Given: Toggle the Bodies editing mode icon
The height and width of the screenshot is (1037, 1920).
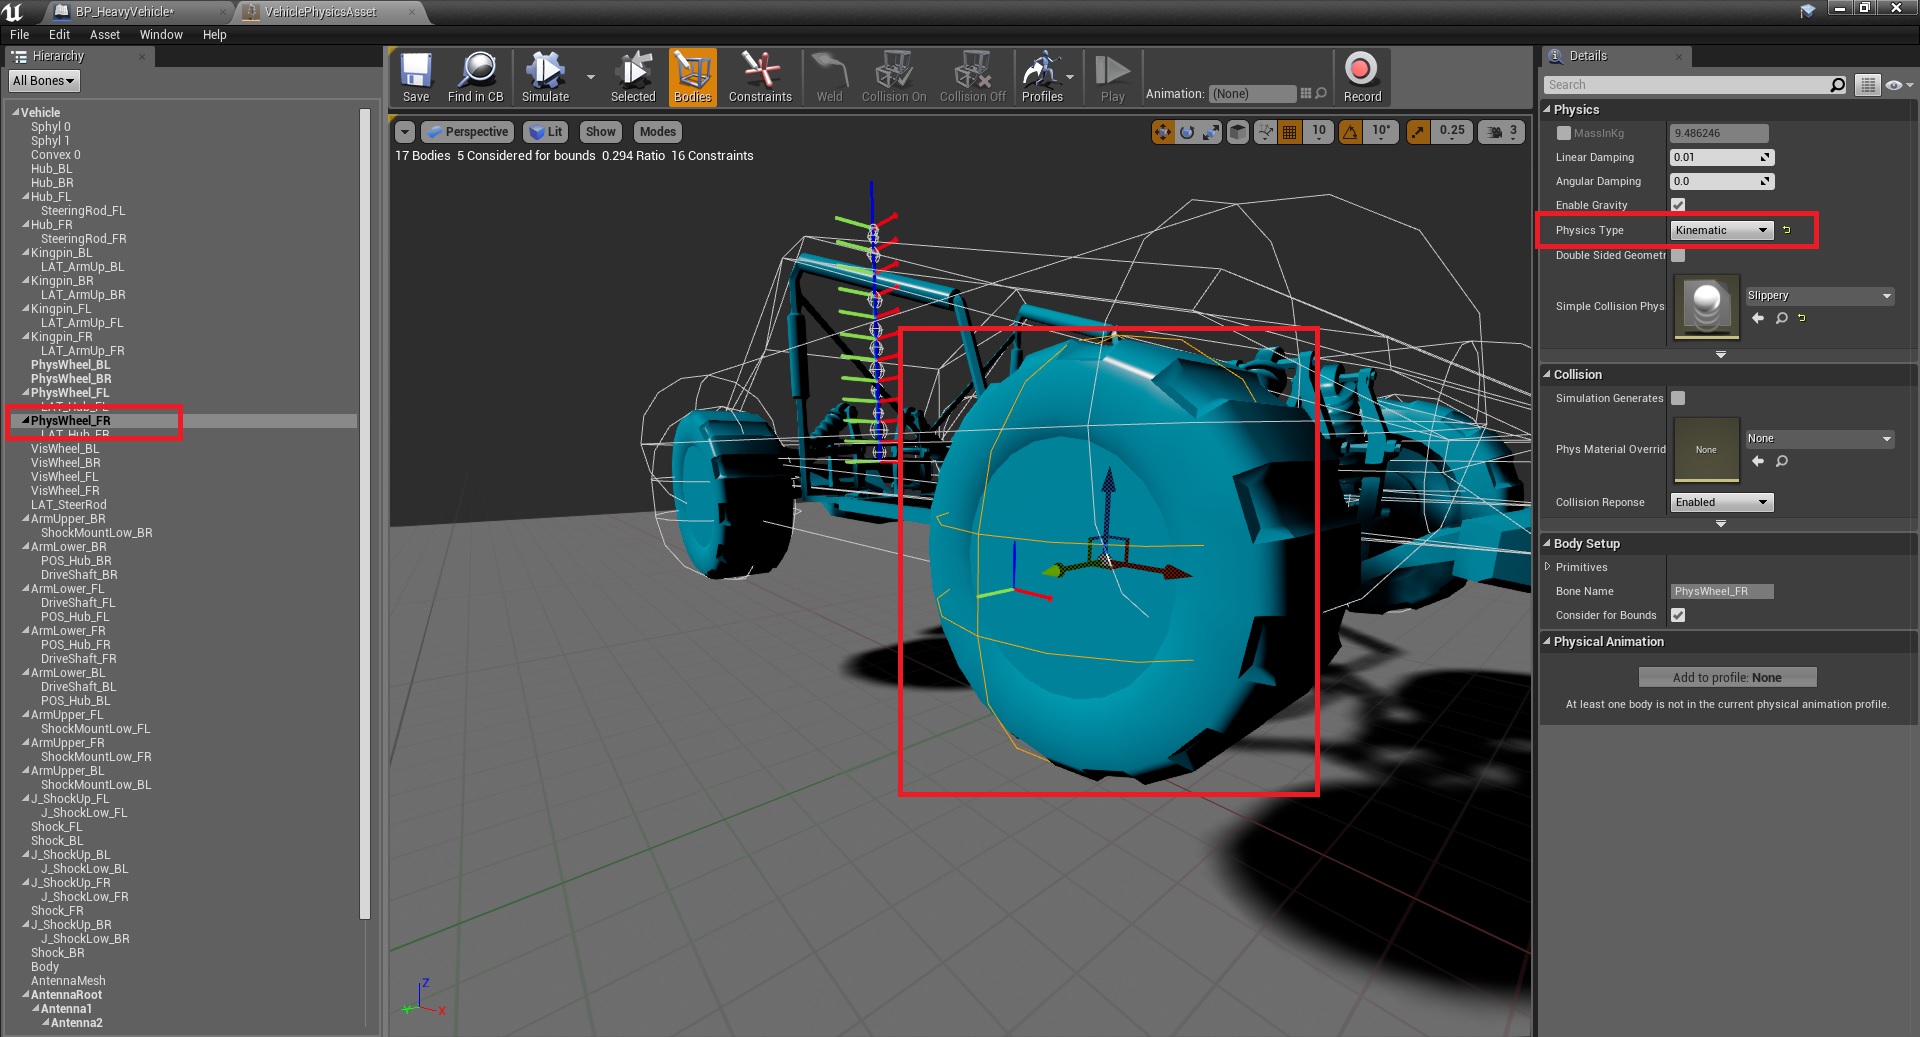Looking at the screenshot, I should pos(692,76).
